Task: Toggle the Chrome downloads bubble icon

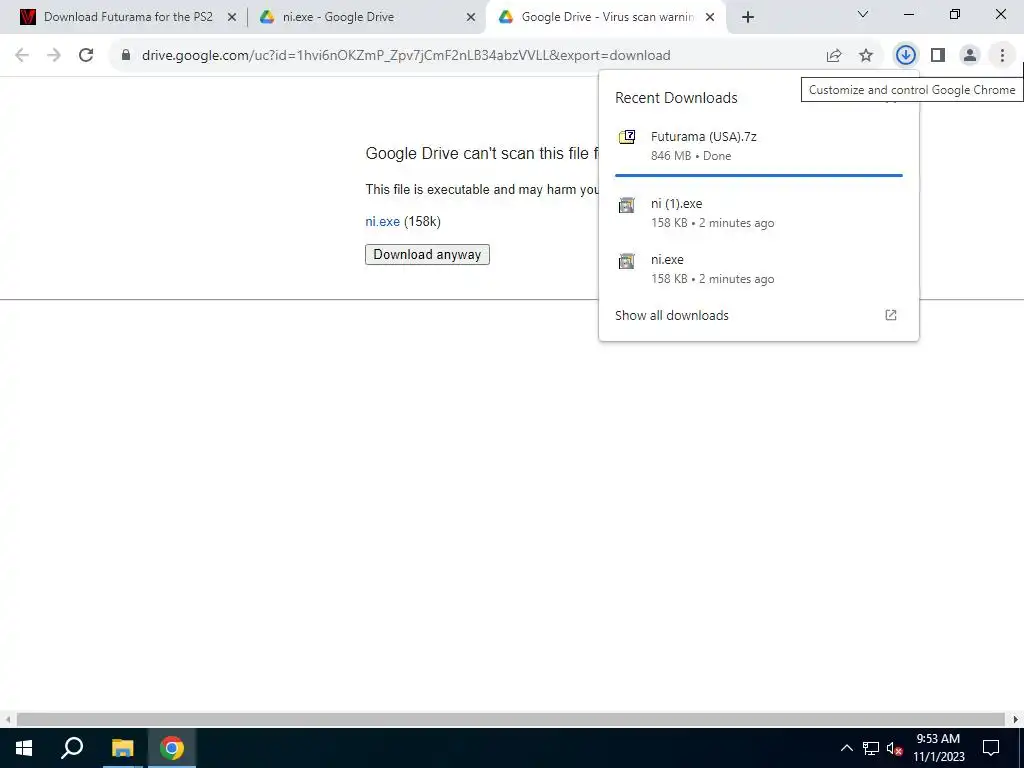Action: pos(905,56)
